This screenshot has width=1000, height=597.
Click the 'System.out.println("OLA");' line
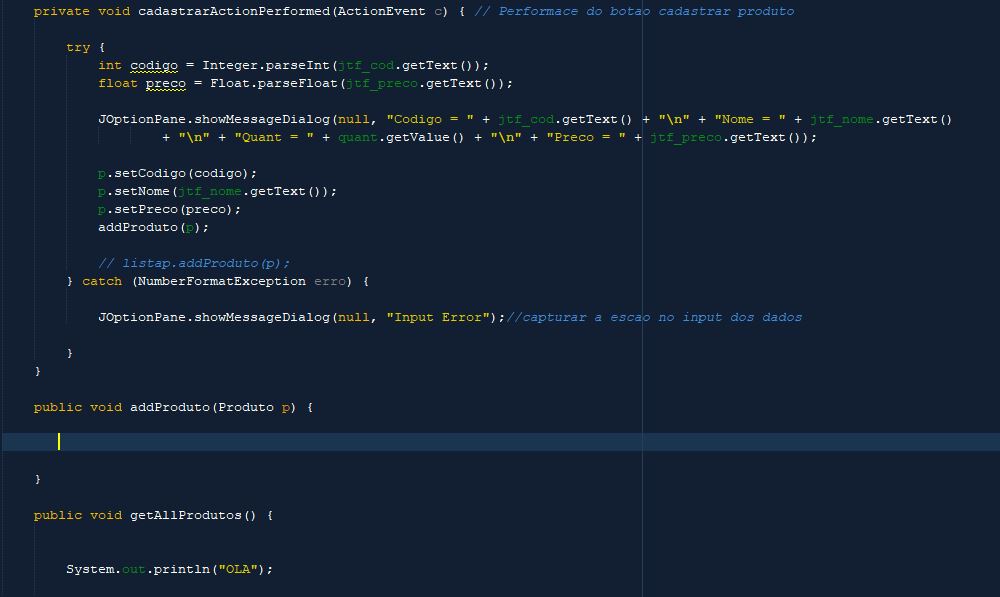coord(169,570)
